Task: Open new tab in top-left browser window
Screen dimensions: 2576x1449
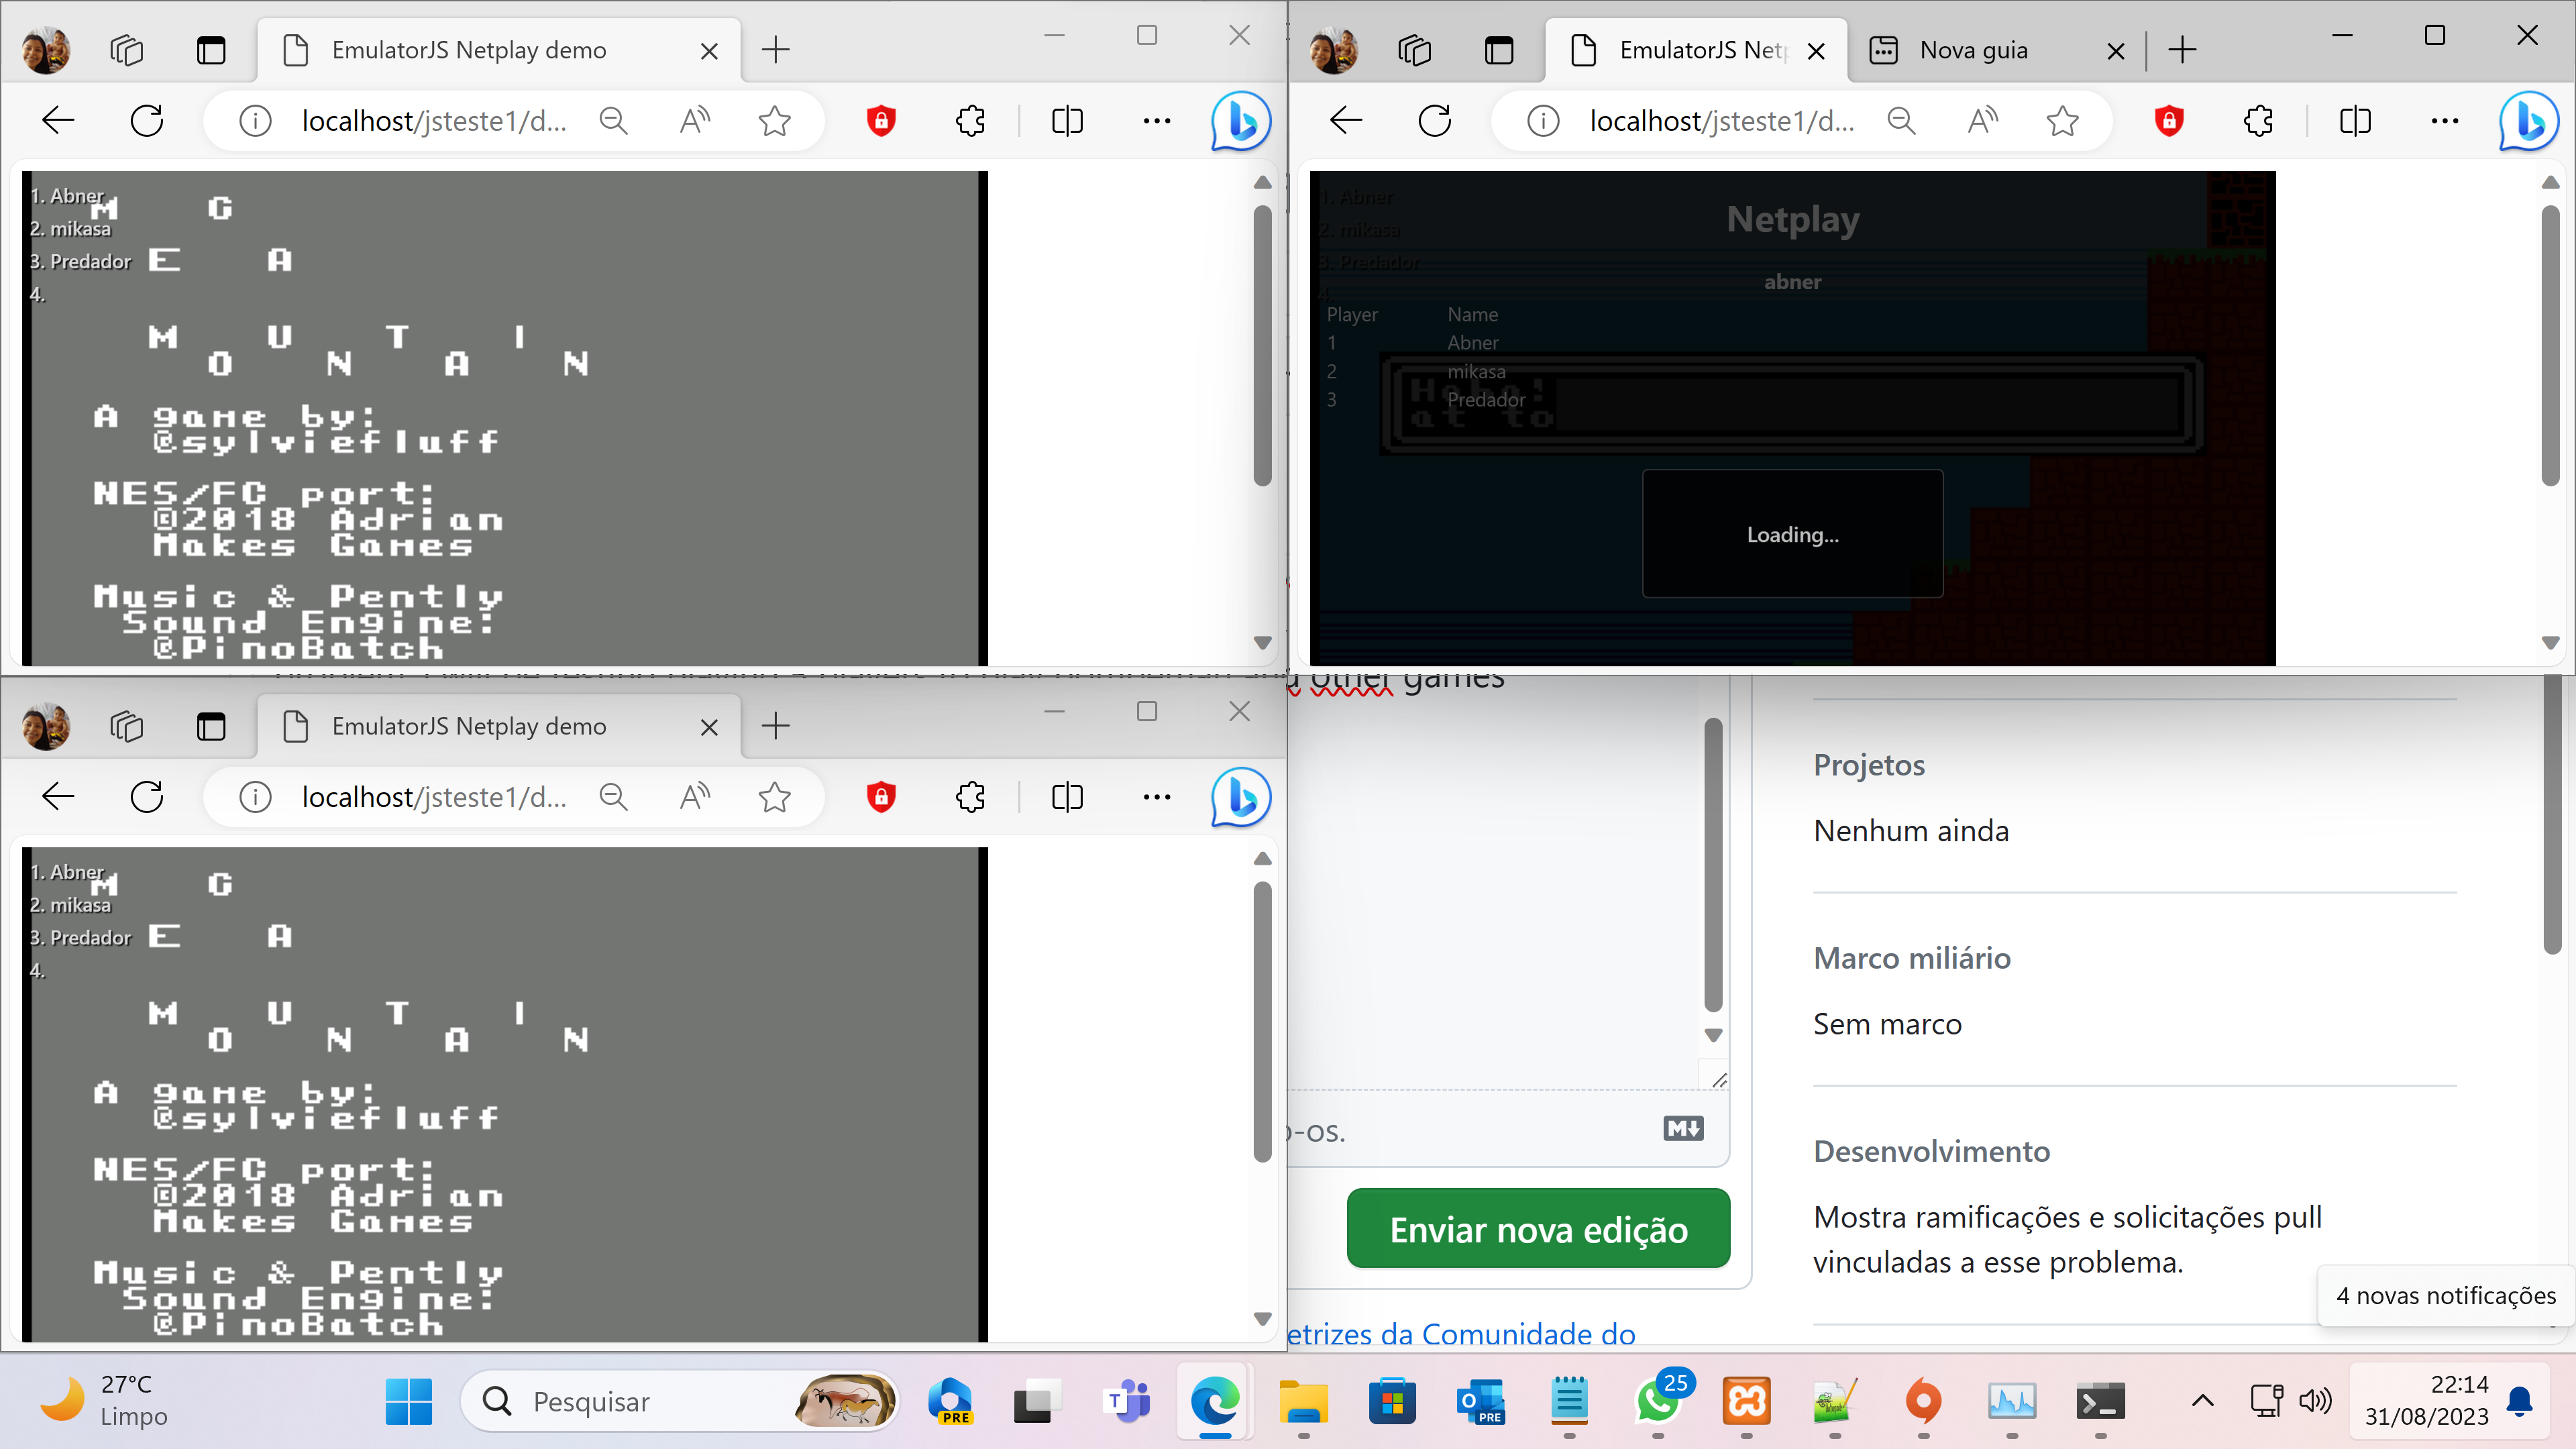Action: (775, 50)
